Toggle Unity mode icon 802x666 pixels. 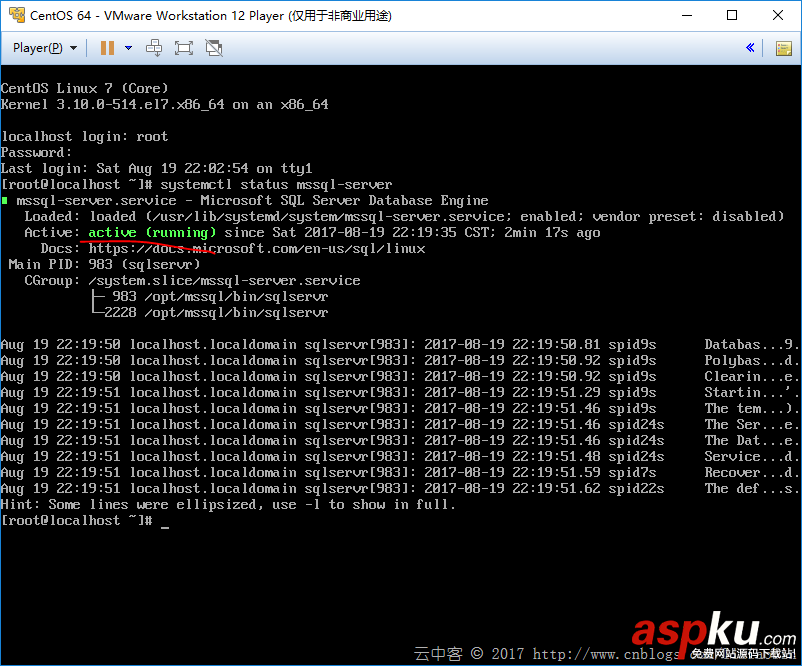tap(214, 48)
